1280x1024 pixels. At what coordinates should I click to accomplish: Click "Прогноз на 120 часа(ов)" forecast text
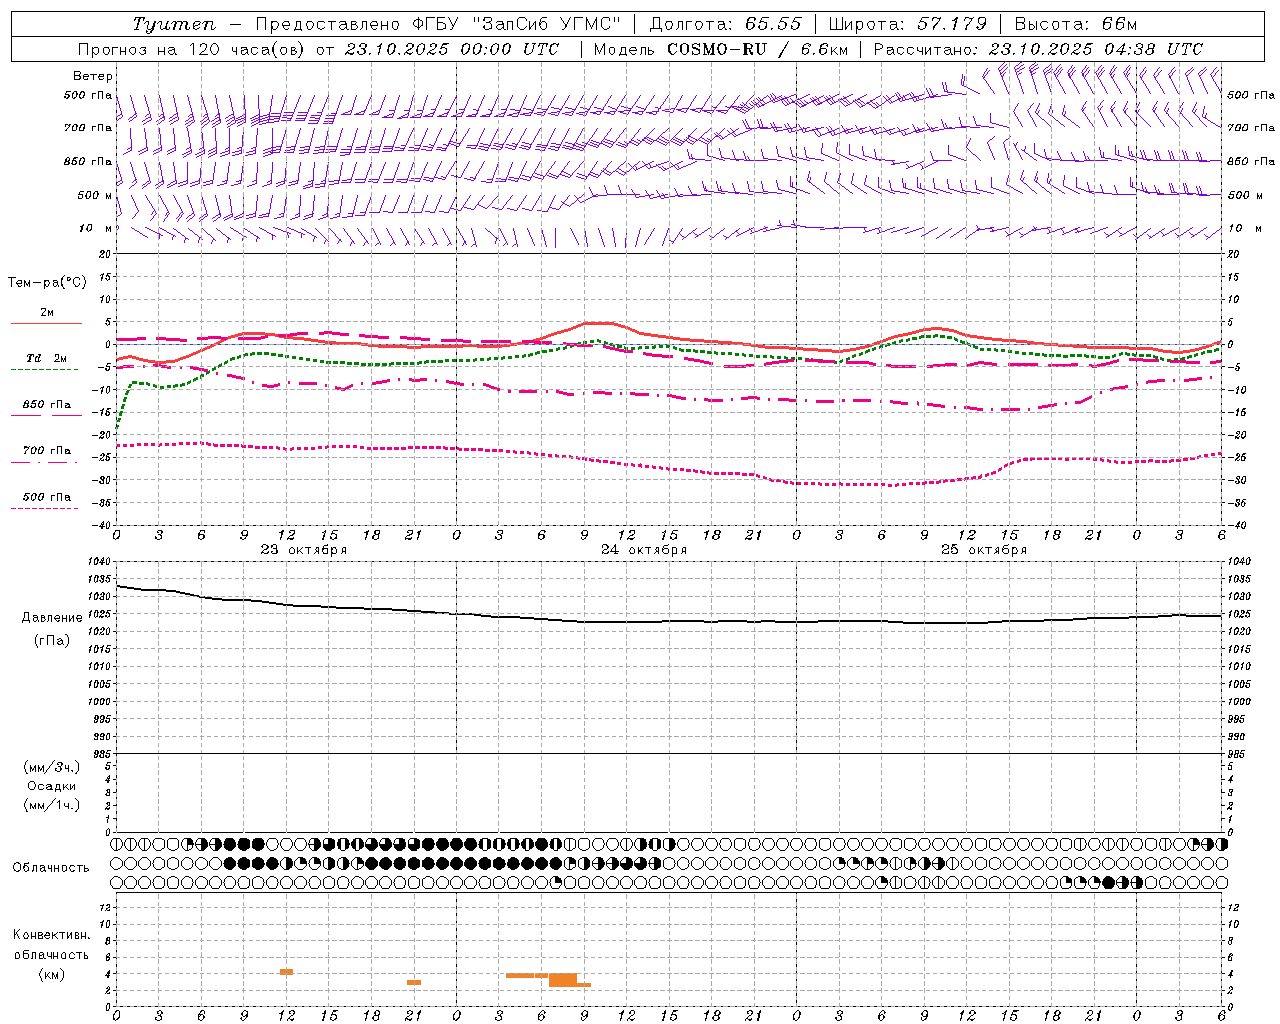(193, 49)
